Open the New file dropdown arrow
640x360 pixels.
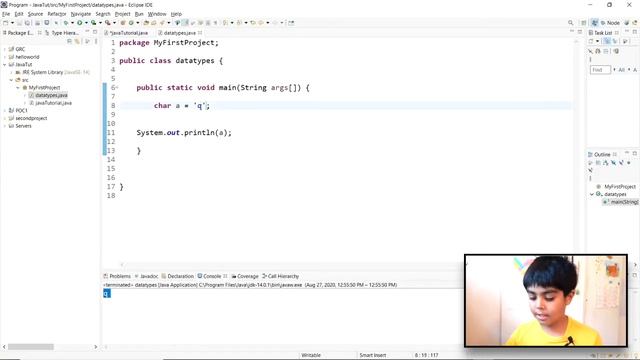(x=12, y=23)
